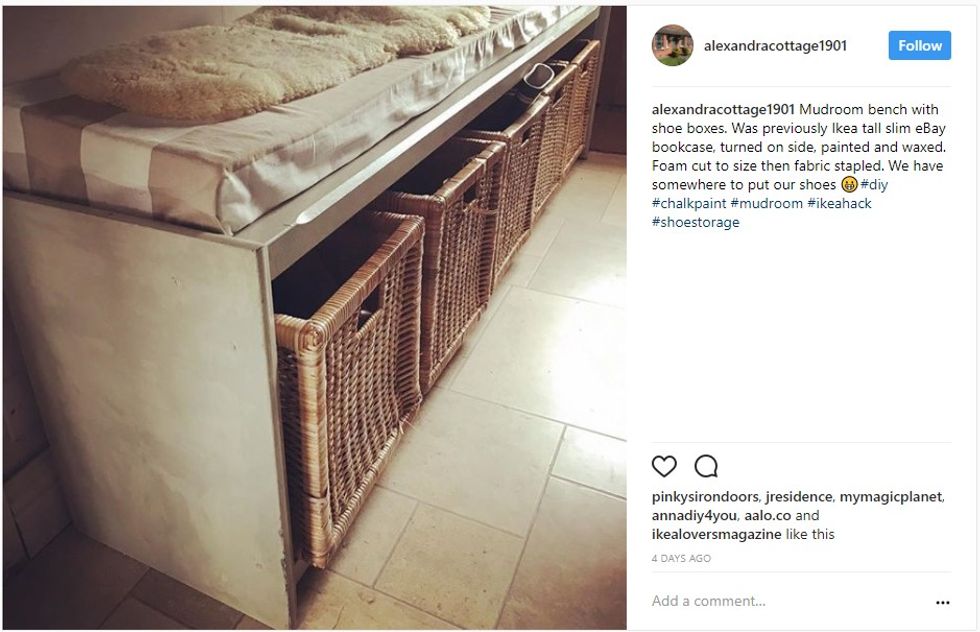Viewport: 980px width, 632px height.
Task: Open alexandracottage1901 username in the header
Action: click(775, 46)
